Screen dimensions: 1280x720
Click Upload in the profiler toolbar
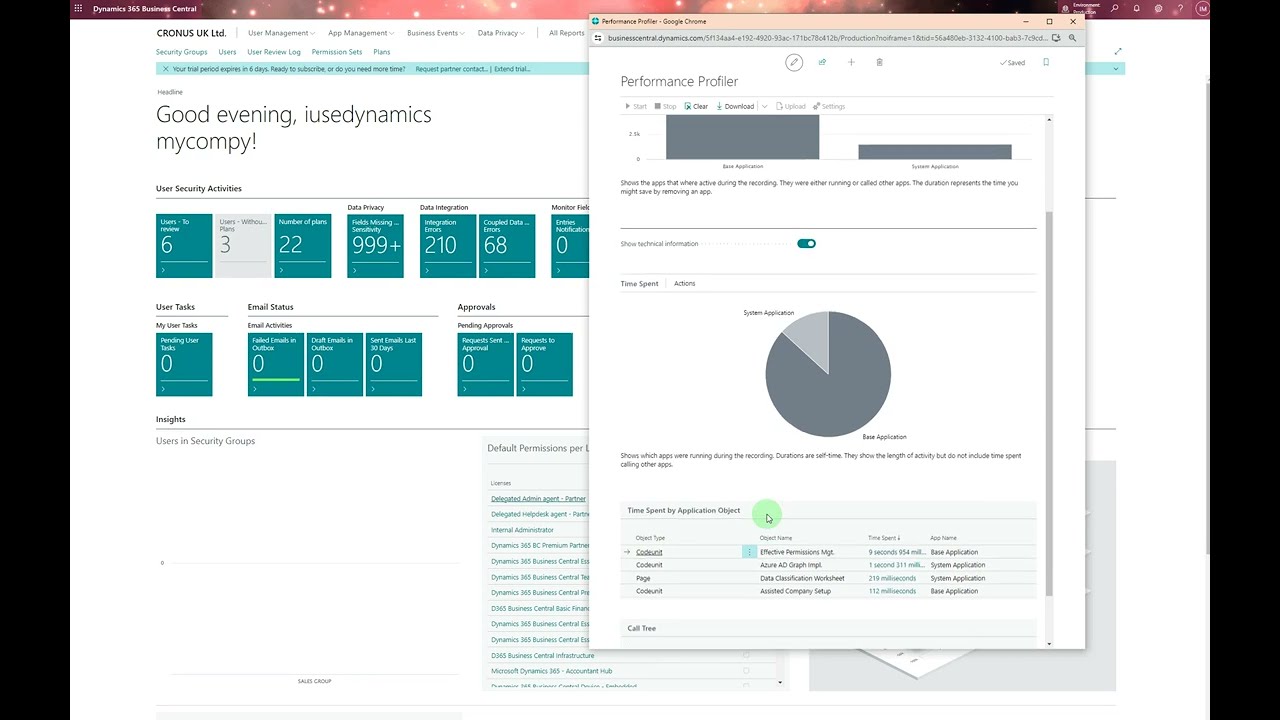coord(791,106)
